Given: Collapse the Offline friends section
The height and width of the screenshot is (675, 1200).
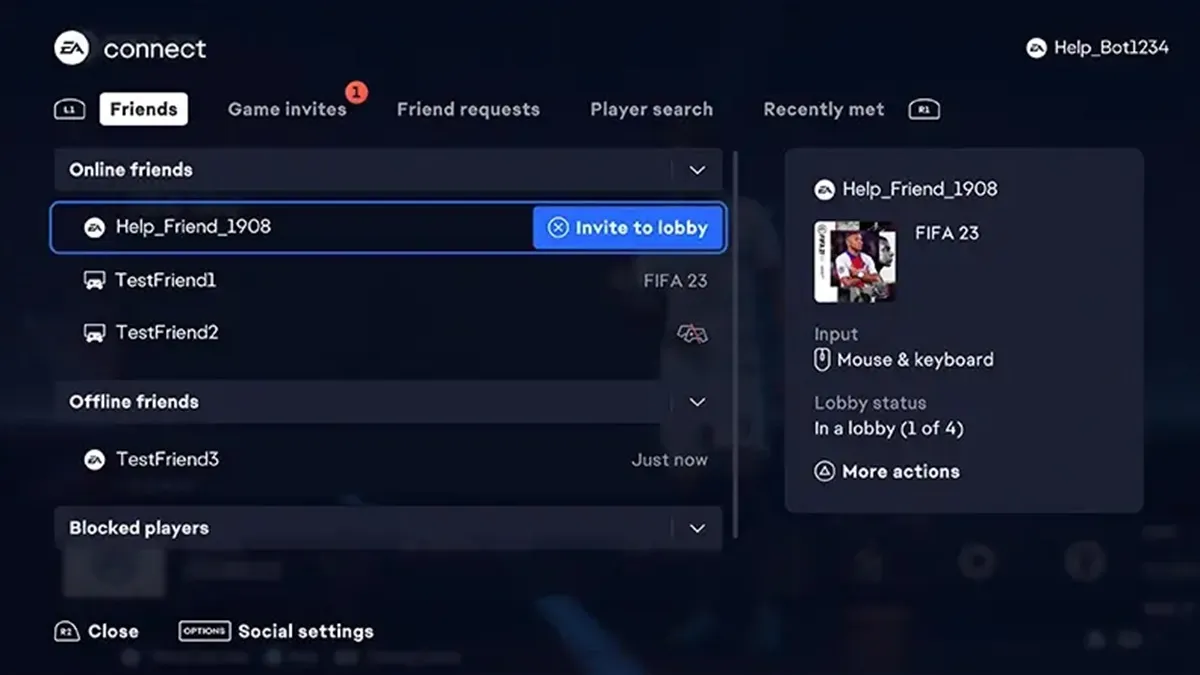Looking at the screenshot, I should coord(696,401).
